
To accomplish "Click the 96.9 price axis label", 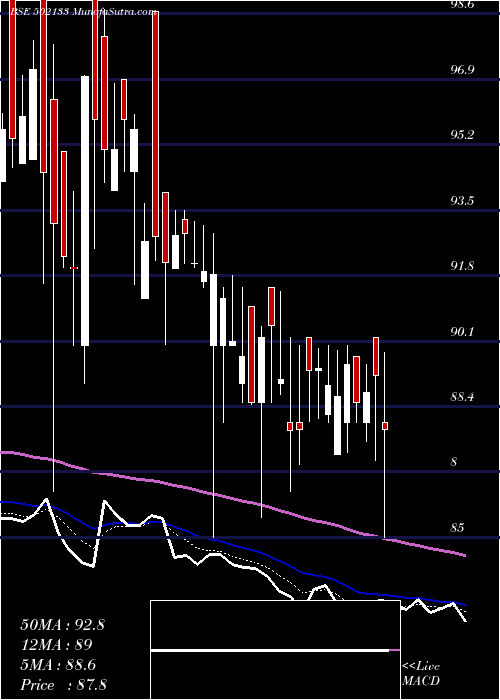I will click(x=463, y=70).
